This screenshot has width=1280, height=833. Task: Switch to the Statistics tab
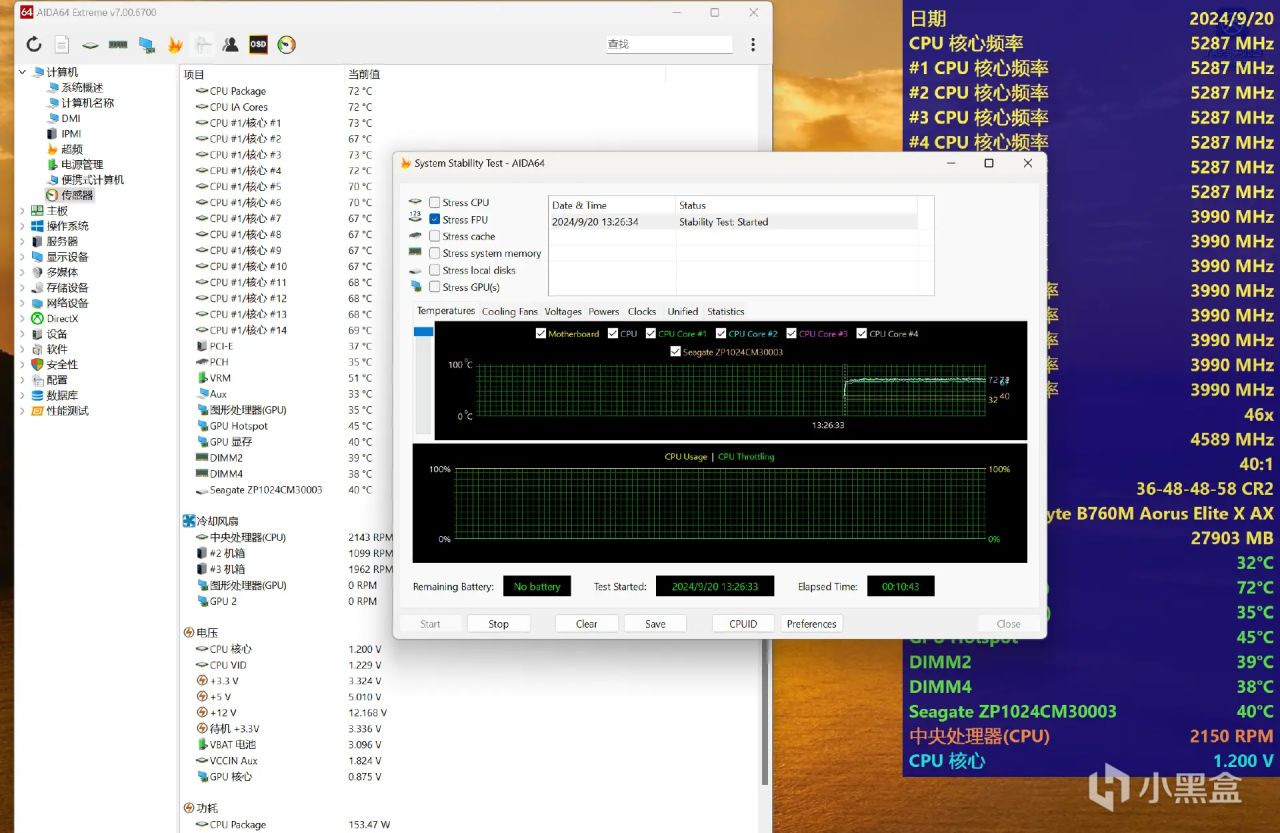[726, 311]
